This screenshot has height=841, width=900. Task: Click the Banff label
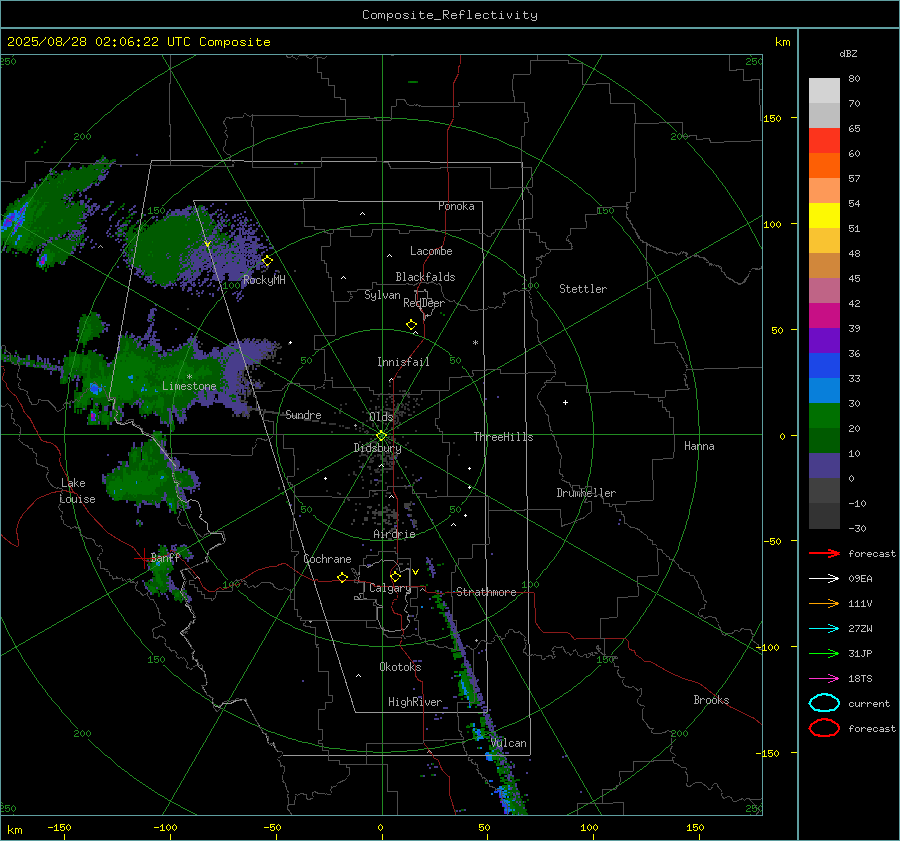[x=165, y=557]
